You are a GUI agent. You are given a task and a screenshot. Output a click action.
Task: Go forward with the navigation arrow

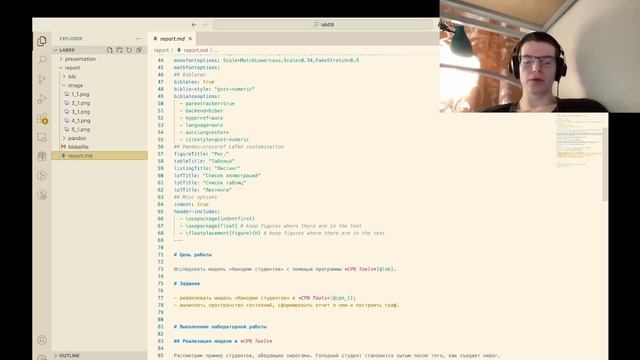(204, 24)
